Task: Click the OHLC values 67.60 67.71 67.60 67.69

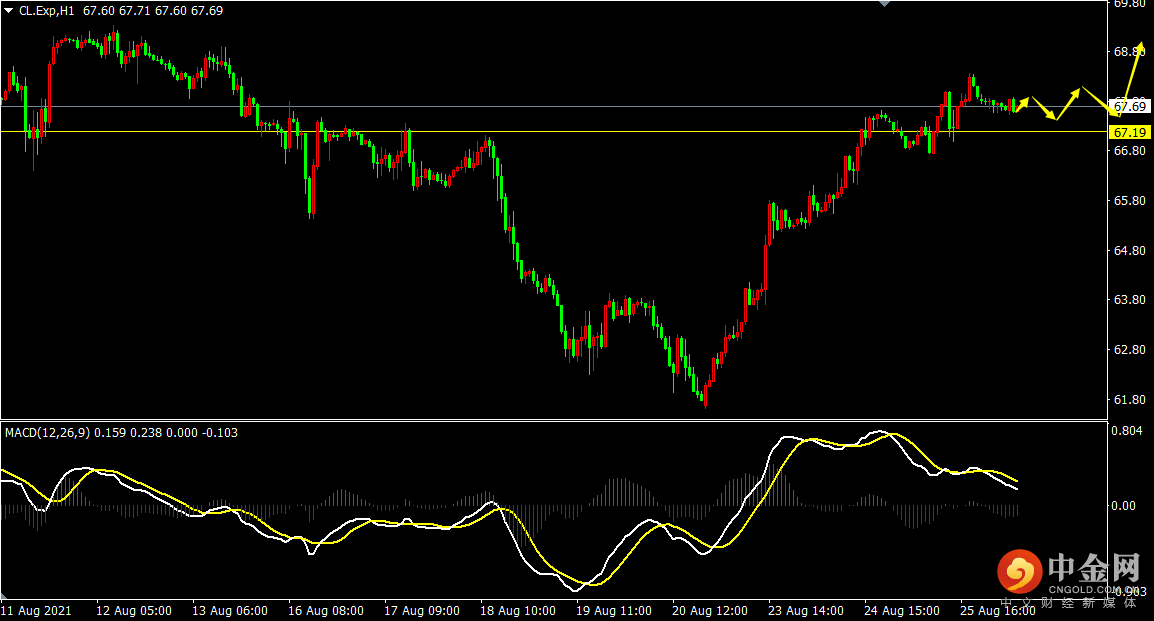Action: tap(153, 11)
